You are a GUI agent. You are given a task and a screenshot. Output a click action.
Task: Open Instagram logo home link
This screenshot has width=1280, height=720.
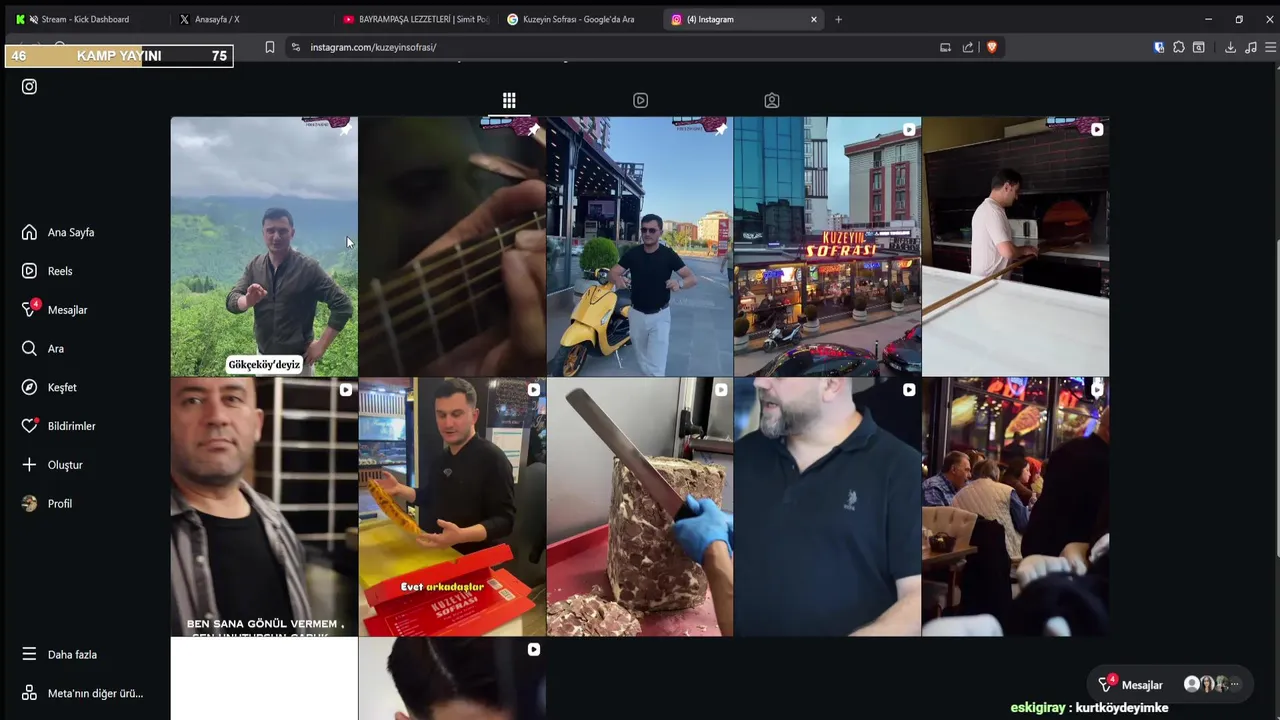[x=29, y=87]
